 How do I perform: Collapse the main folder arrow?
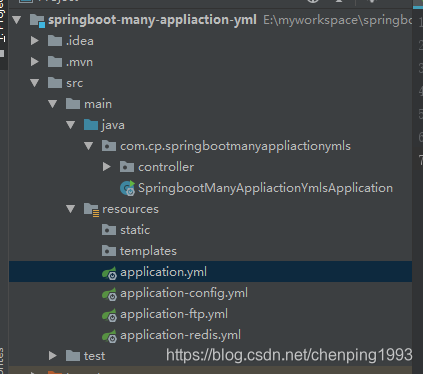[x=53, y=104]
